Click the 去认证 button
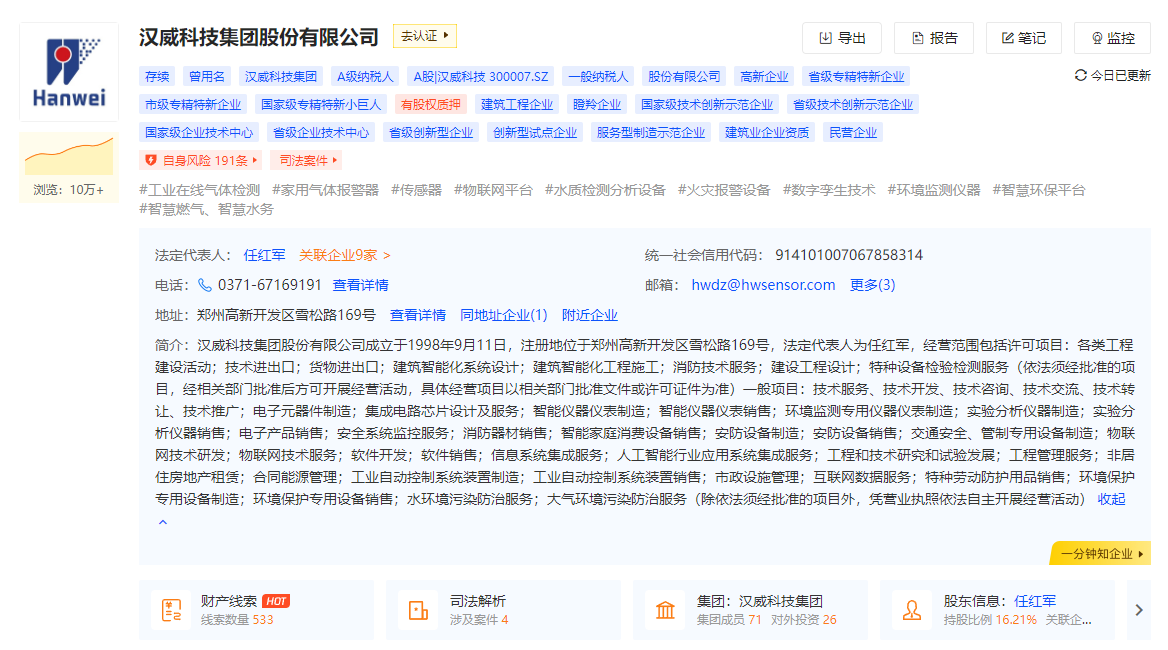 point(425,36)
